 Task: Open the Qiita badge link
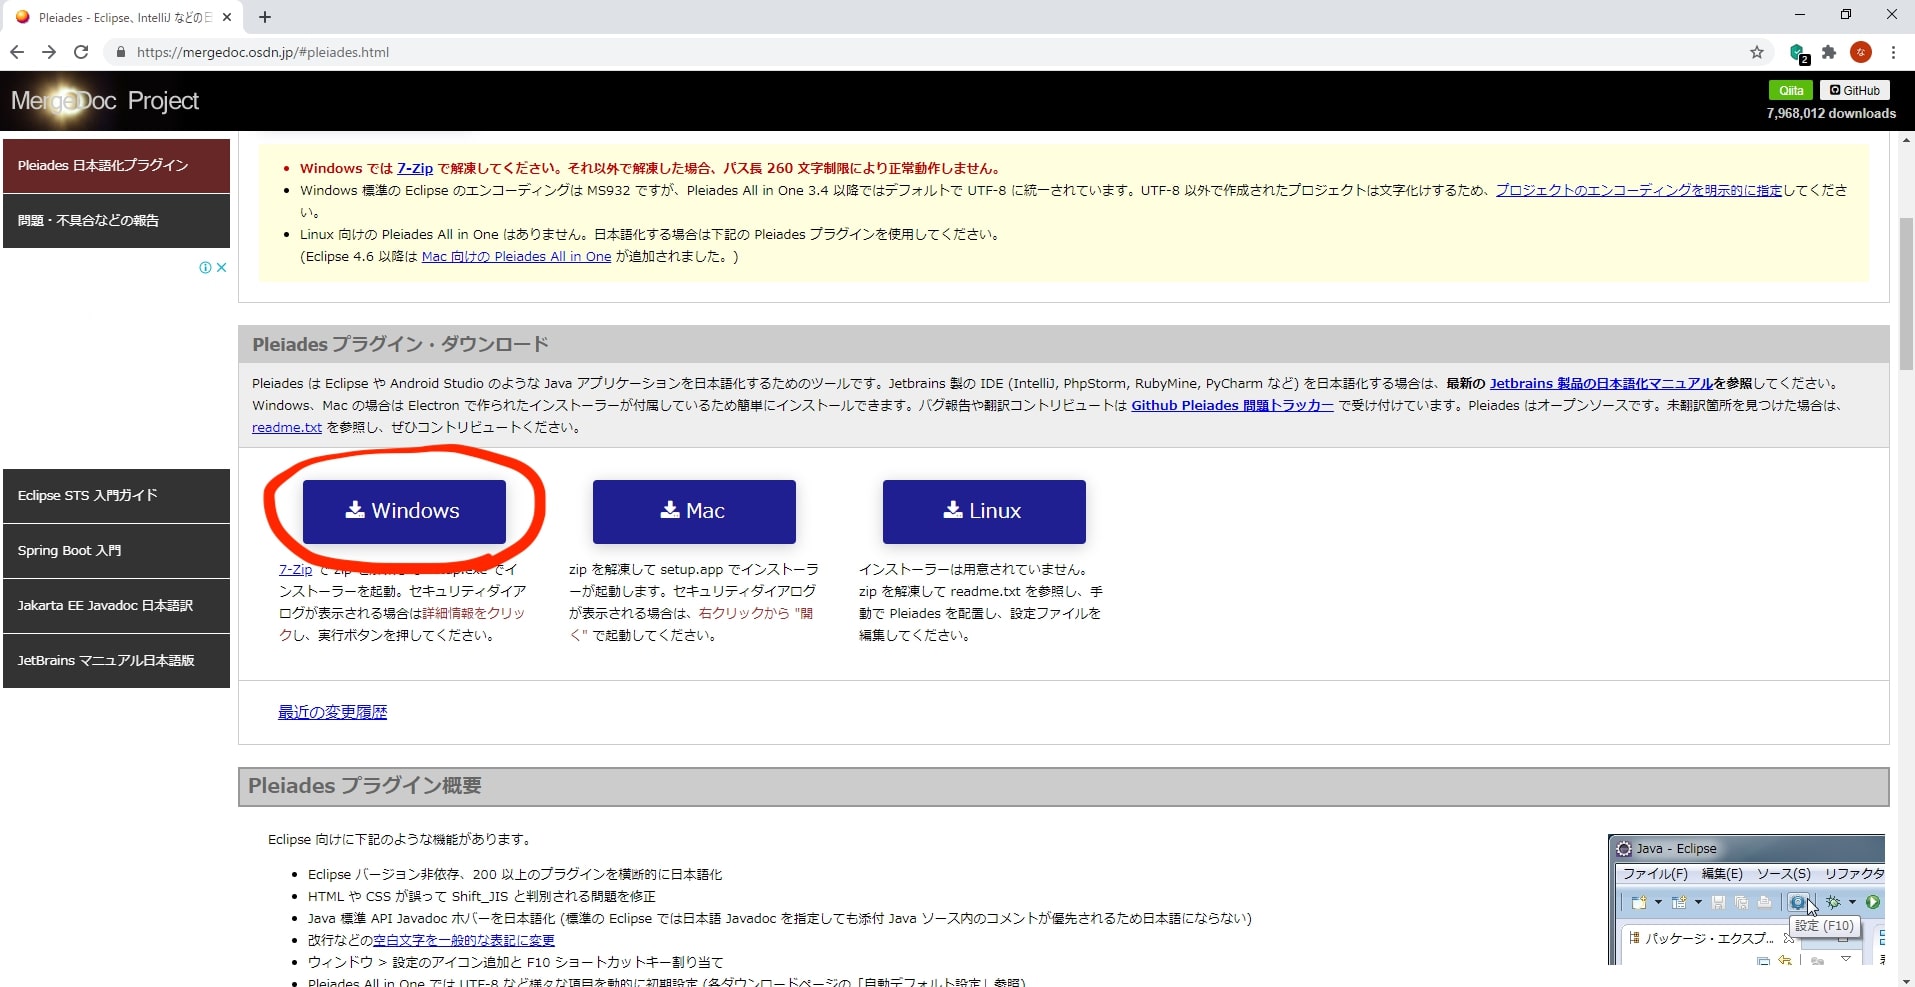(x=1790, y=90)
